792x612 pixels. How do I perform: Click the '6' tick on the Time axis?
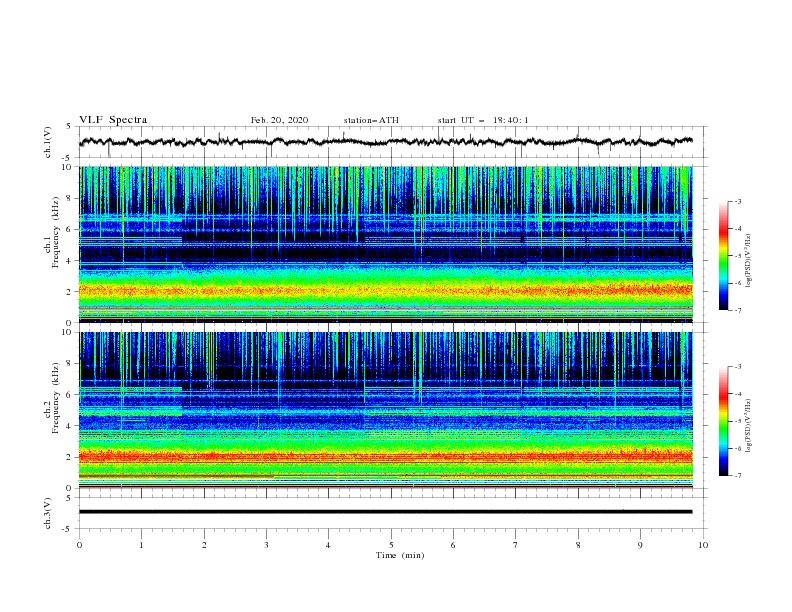453,545
